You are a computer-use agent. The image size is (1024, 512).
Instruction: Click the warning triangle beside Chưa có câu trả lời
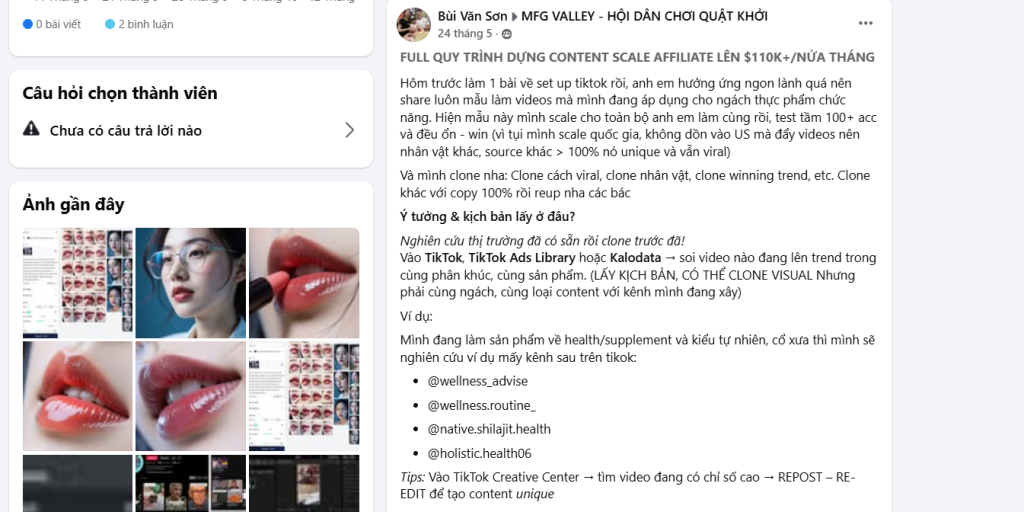[31, 129]
